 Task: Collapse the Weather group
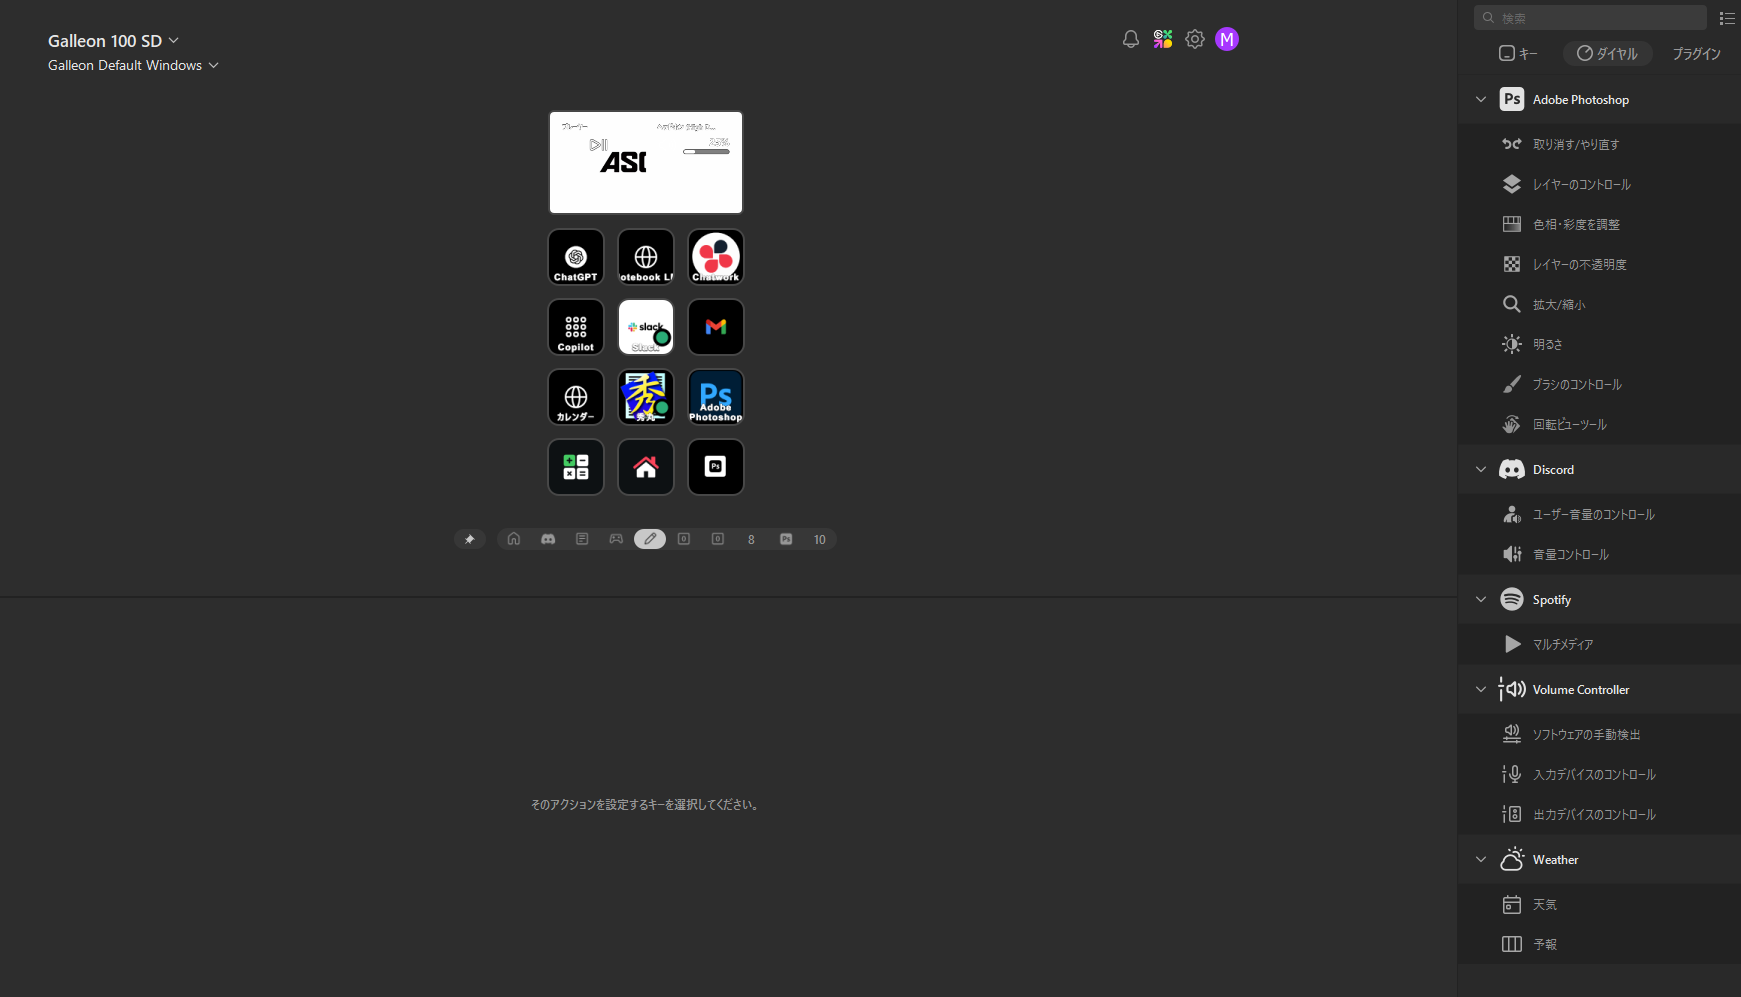click(x=1481, y=859)
